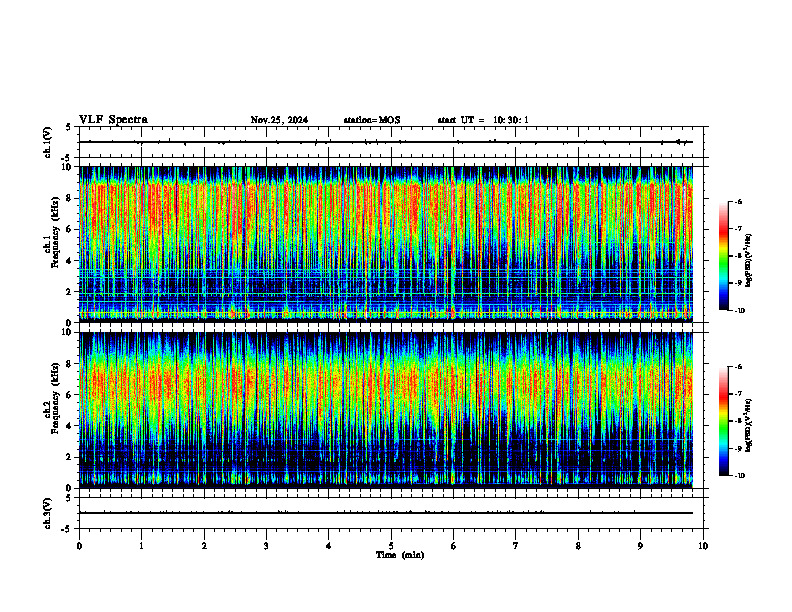Click the "VLF Spectra" plot title

113,120
